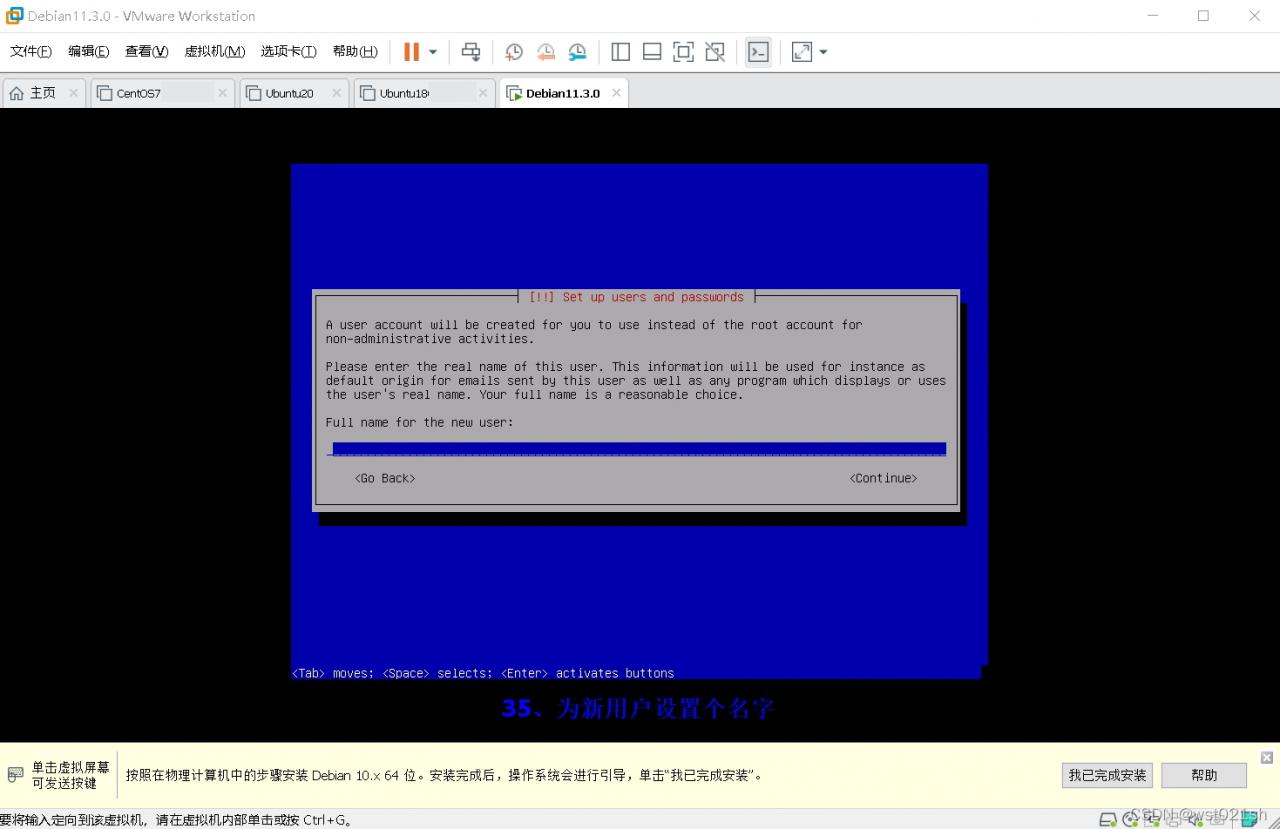Click the sound card status bar icon
Screen dimensions: 1280x829
coord(1196,819)
